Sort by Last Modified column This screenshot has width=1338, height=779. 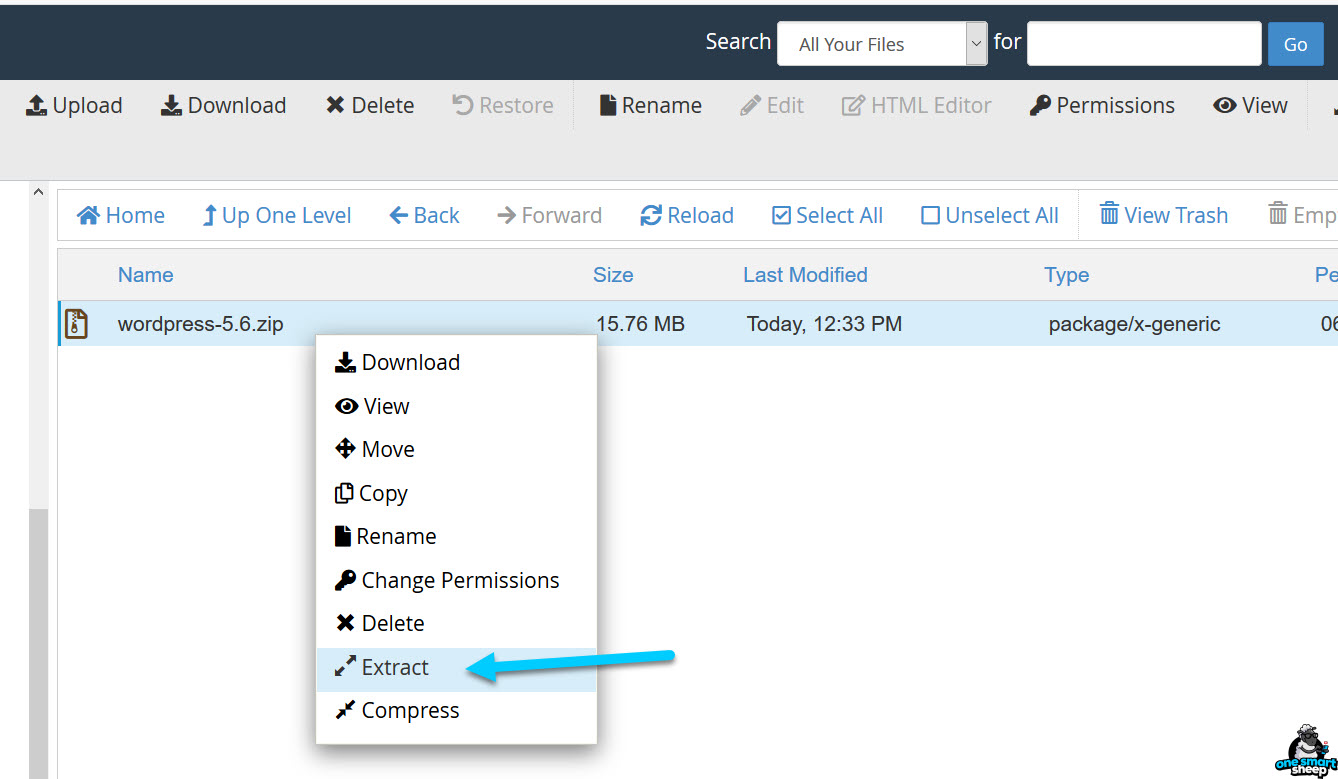point(805,275)
